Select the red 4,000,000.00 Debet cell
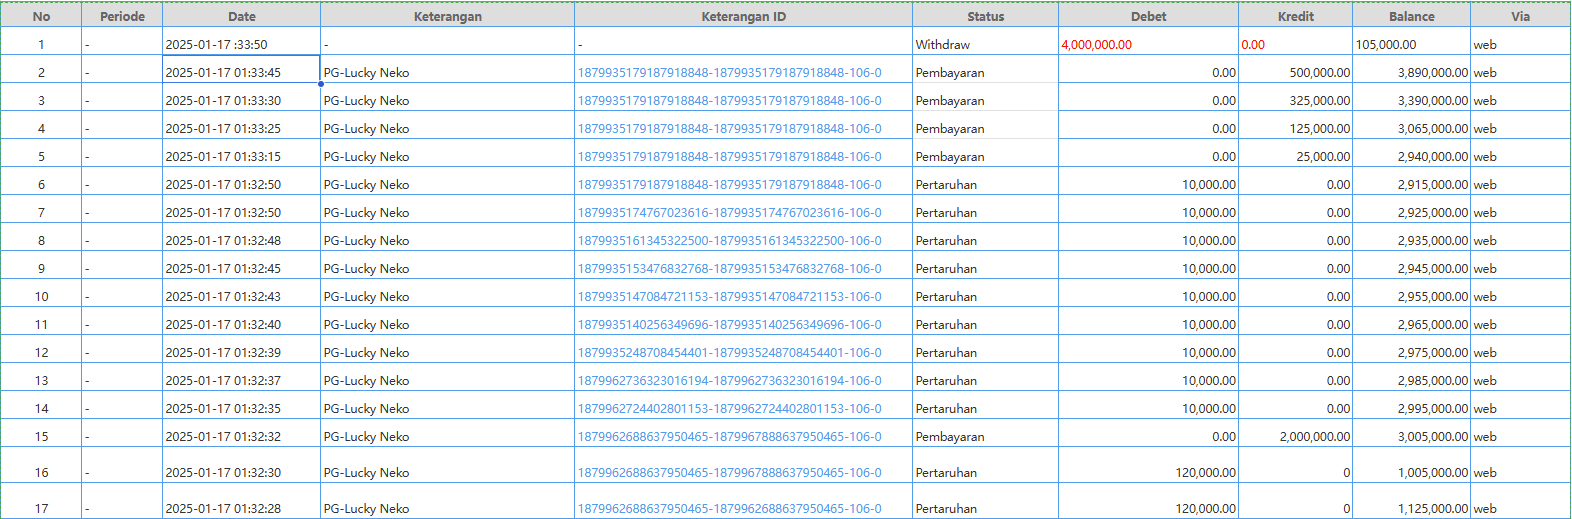 (1097, 45)
